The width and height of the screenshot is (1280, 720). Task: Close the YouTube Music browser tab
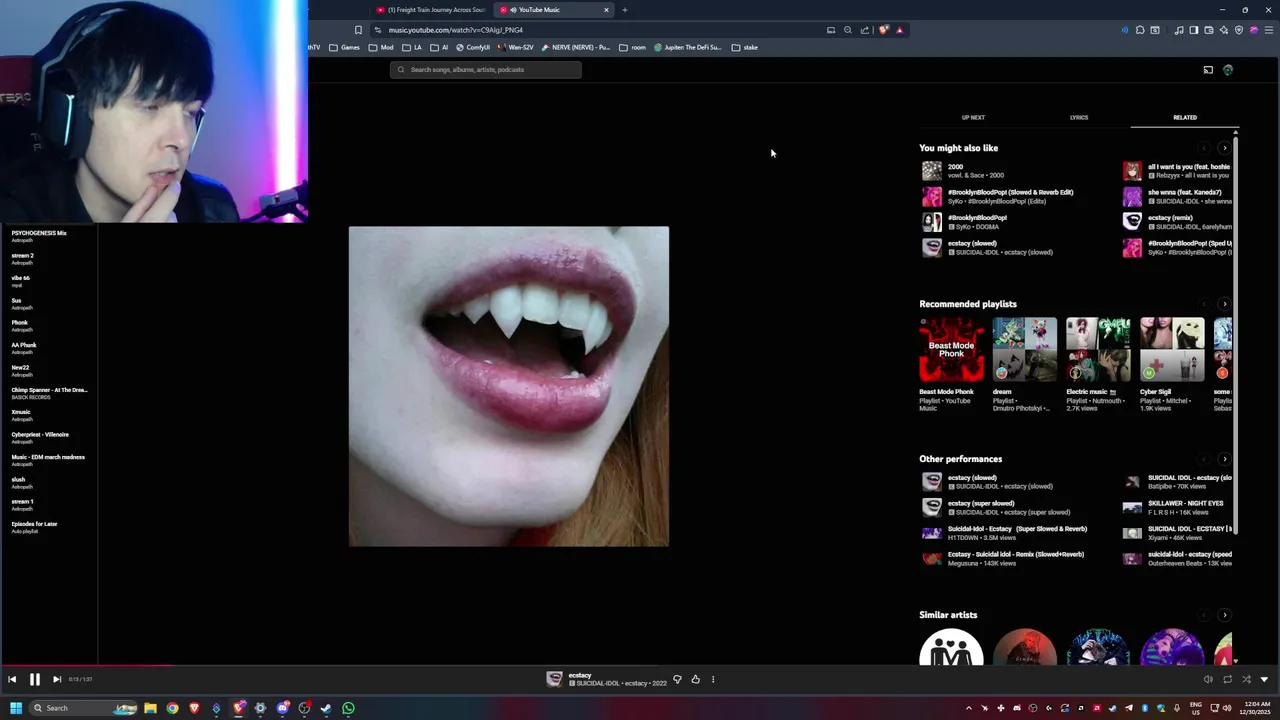tap(606, 10)
